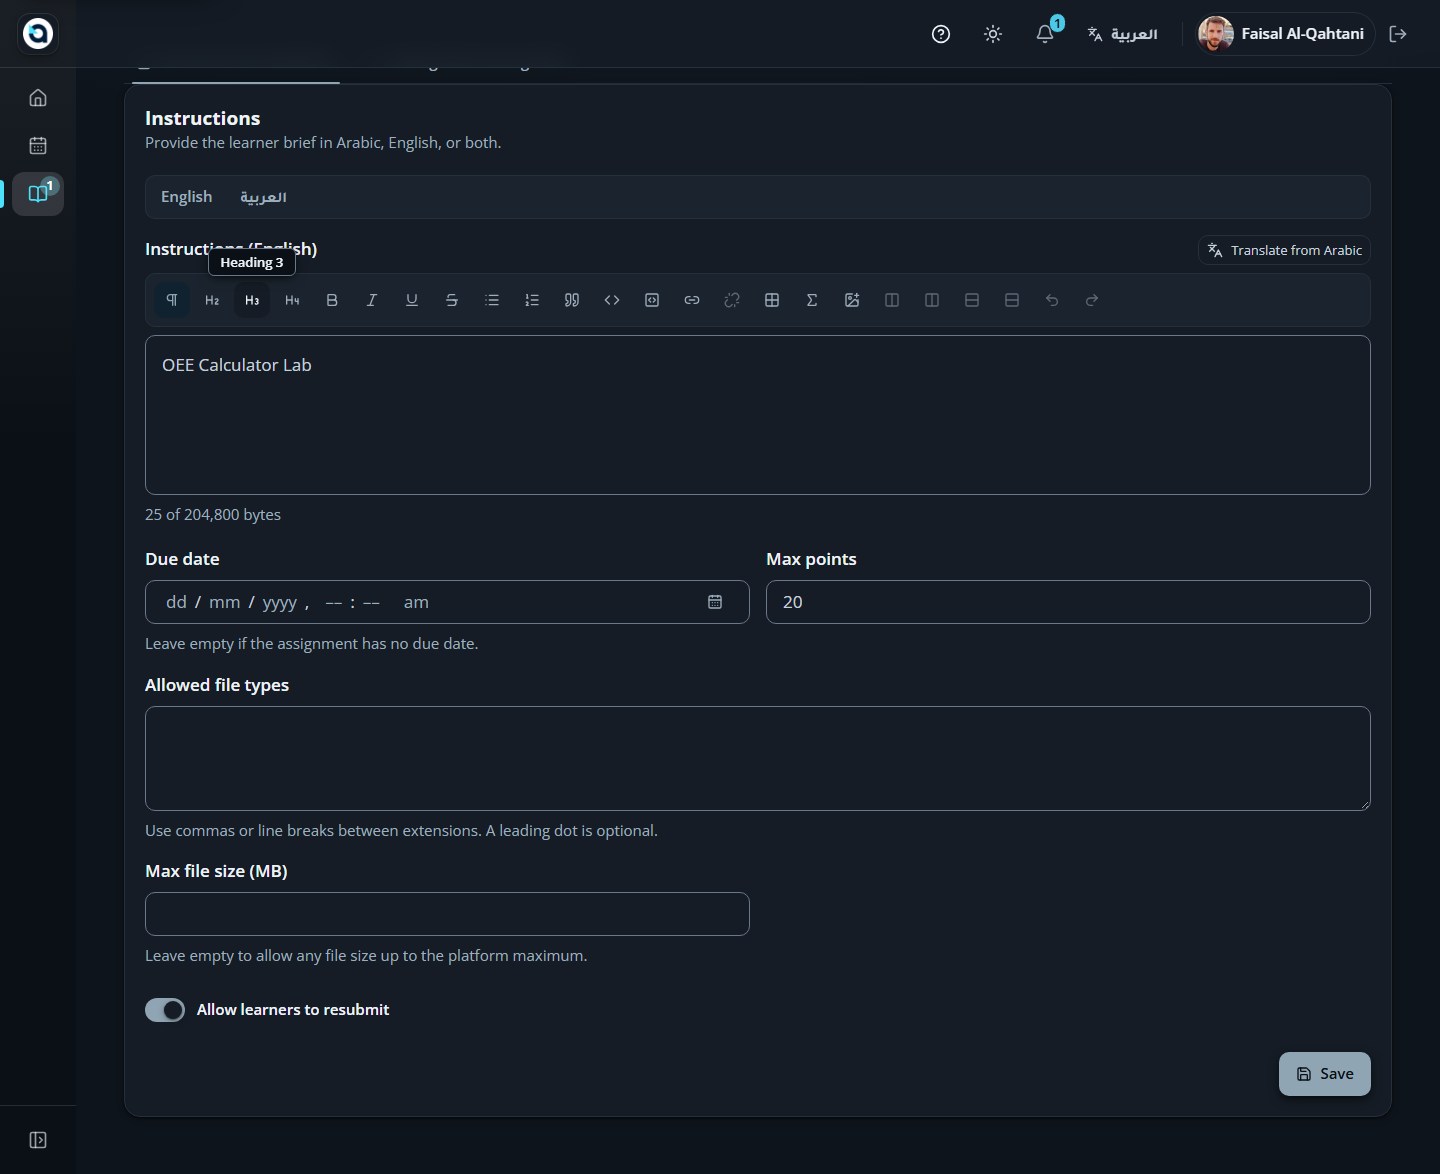Select the paragraph format button

172,300
